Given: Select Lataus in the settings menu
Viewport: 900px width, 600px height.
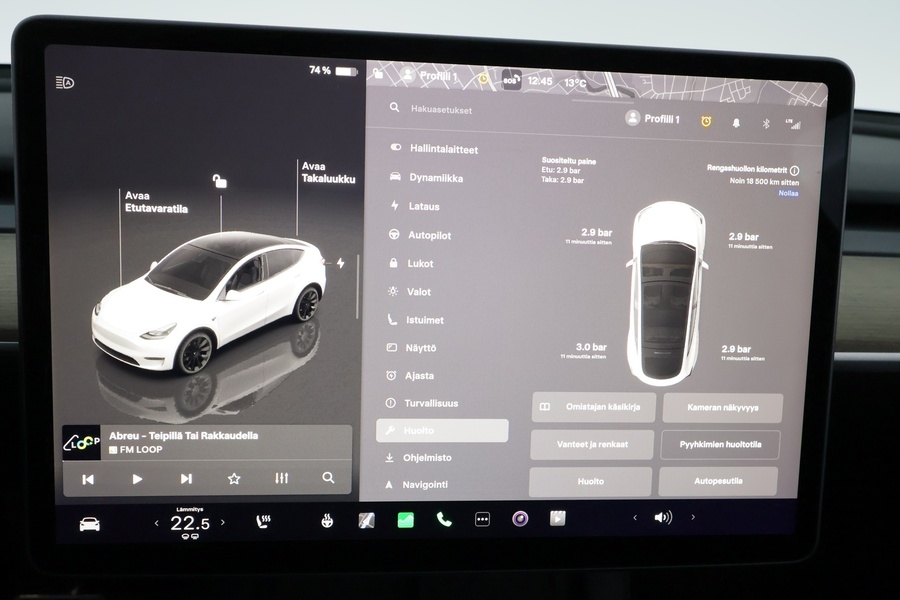Looking at the screenshot, I should pyautogui.click(x=425, y=206).
